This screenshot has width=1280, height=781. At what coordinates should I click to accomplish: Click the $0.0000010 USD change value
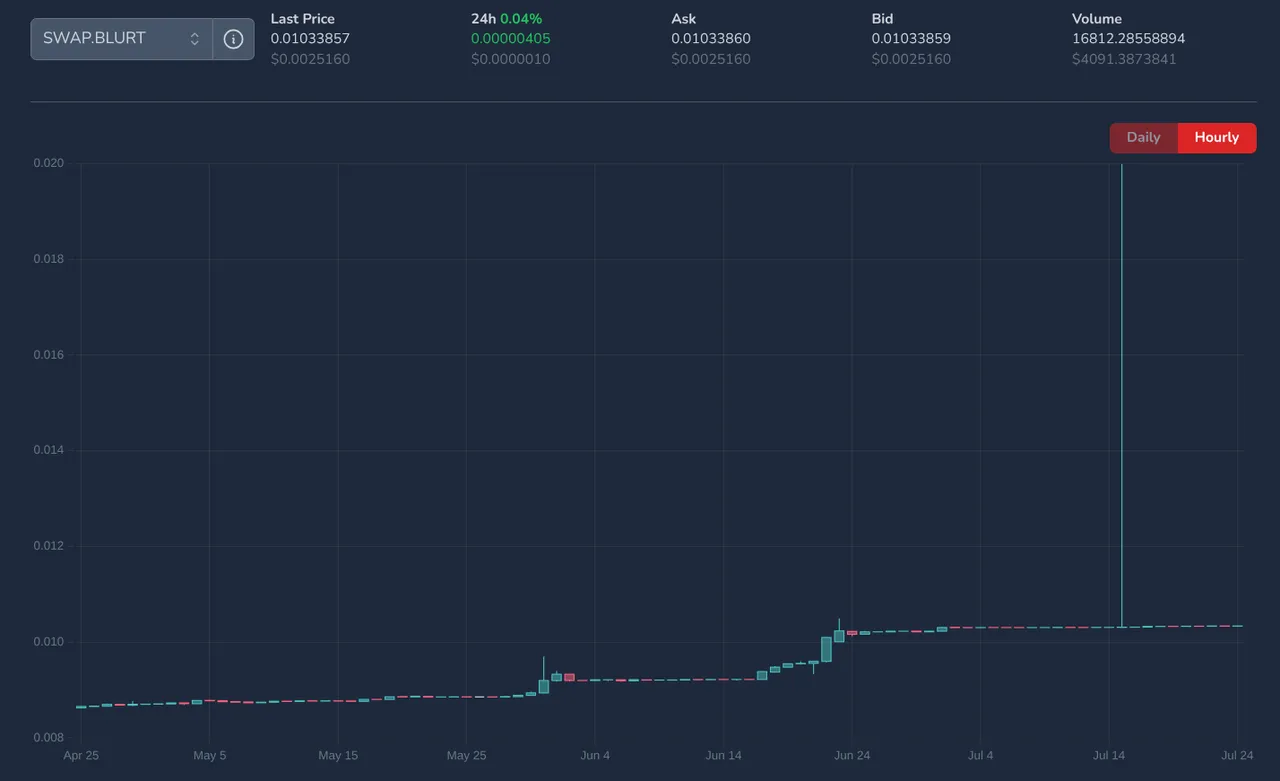tap(511, 59)
